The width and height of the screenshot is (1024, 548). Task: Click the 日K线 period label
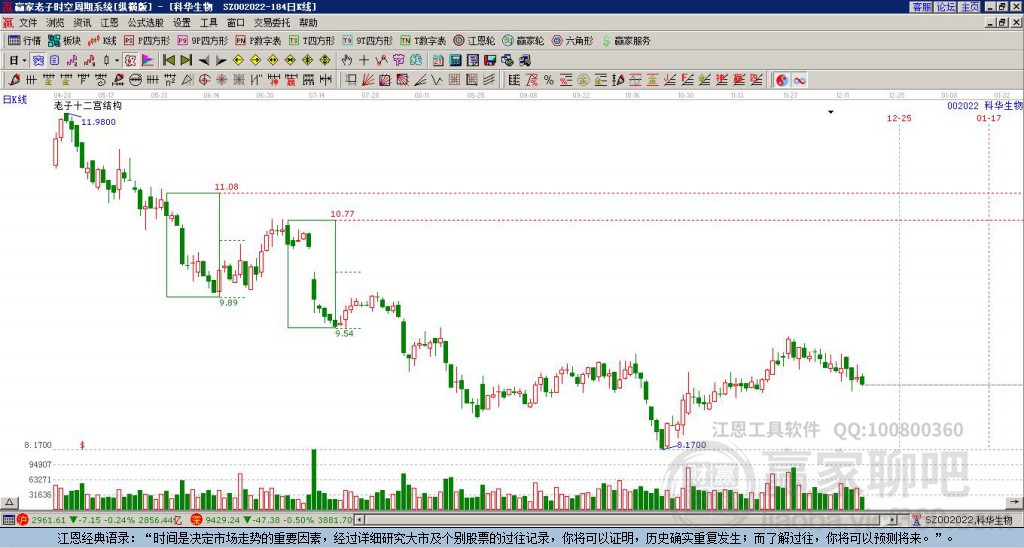(15, 100)
